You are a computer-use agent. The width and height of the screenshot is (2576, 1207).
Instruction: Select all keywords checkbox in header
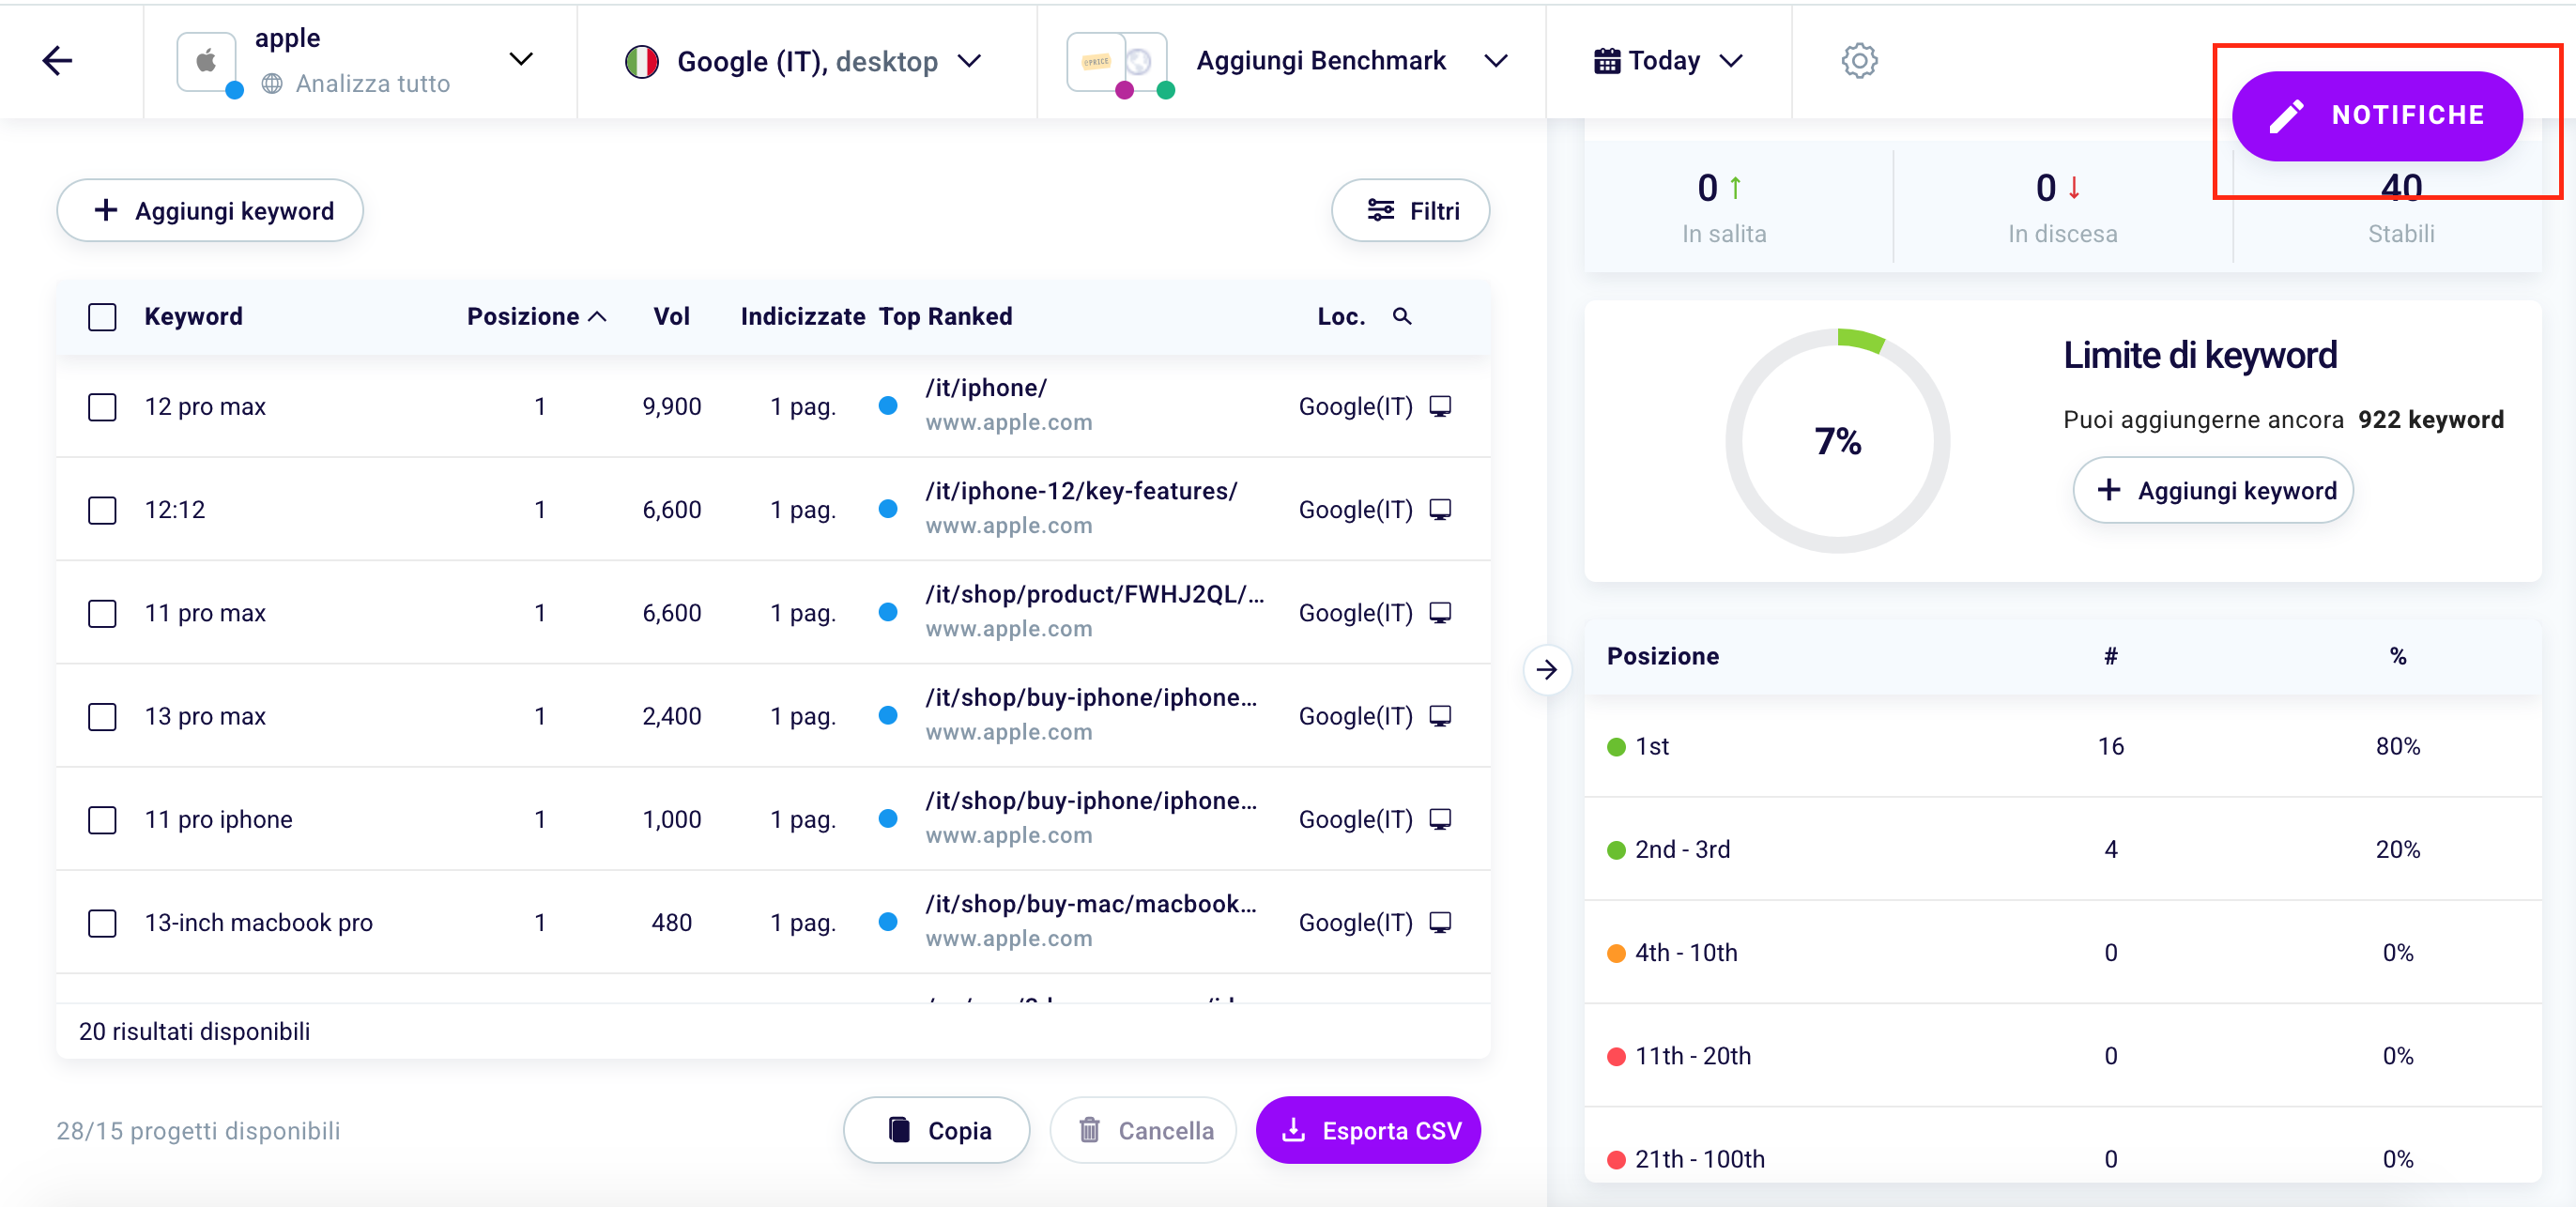pos(102,317)
